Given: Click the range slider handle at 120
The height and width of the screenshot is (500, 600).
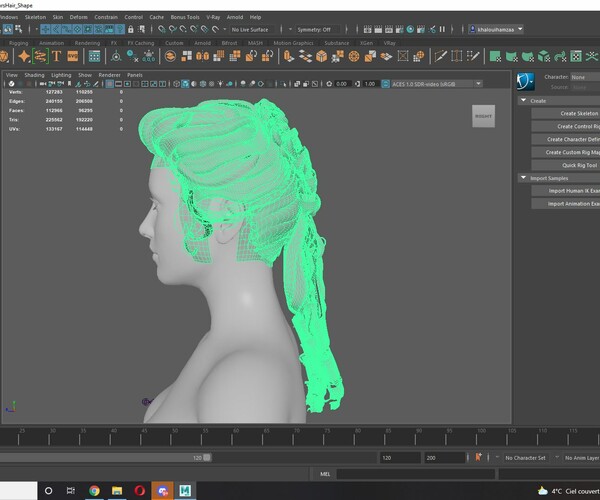Looking at the screenshot, I should point(207,458).
